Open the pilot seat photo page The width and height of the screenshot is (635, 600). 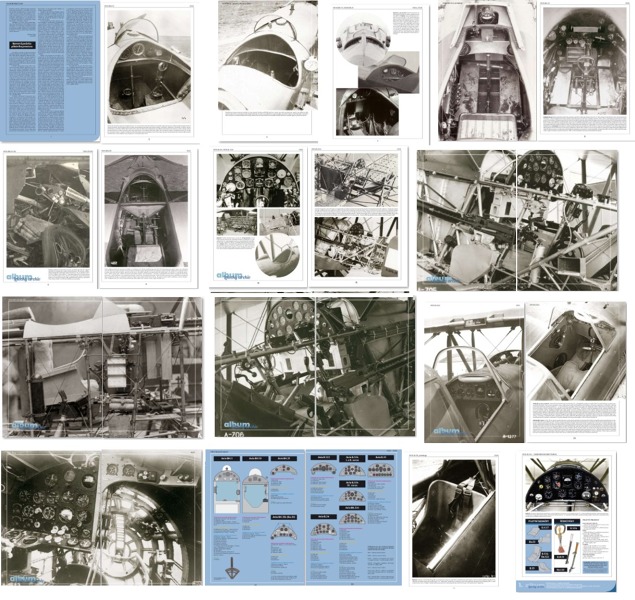click(454, 520)
